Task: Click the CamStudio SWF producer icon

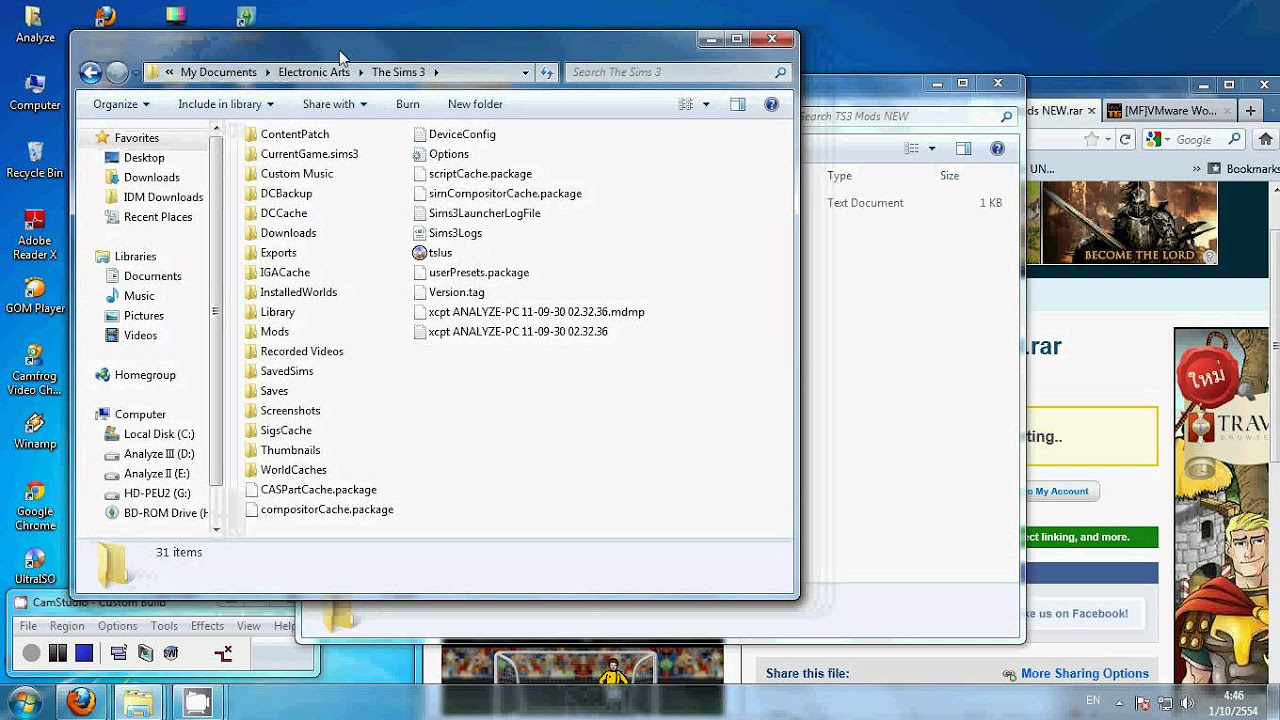Action: pyautogui.click(x=171, y=653)
